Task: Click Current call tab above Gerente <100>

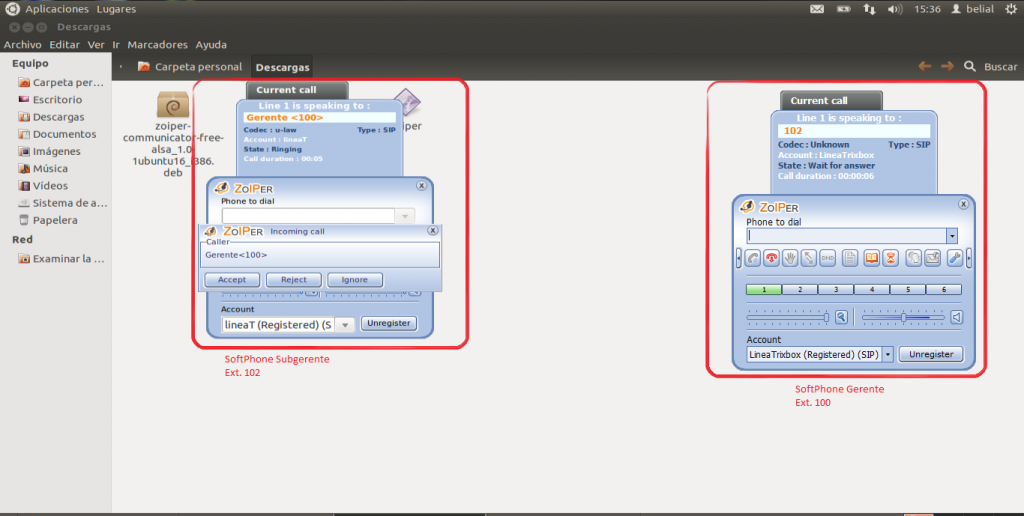Action: click(297, 90)
